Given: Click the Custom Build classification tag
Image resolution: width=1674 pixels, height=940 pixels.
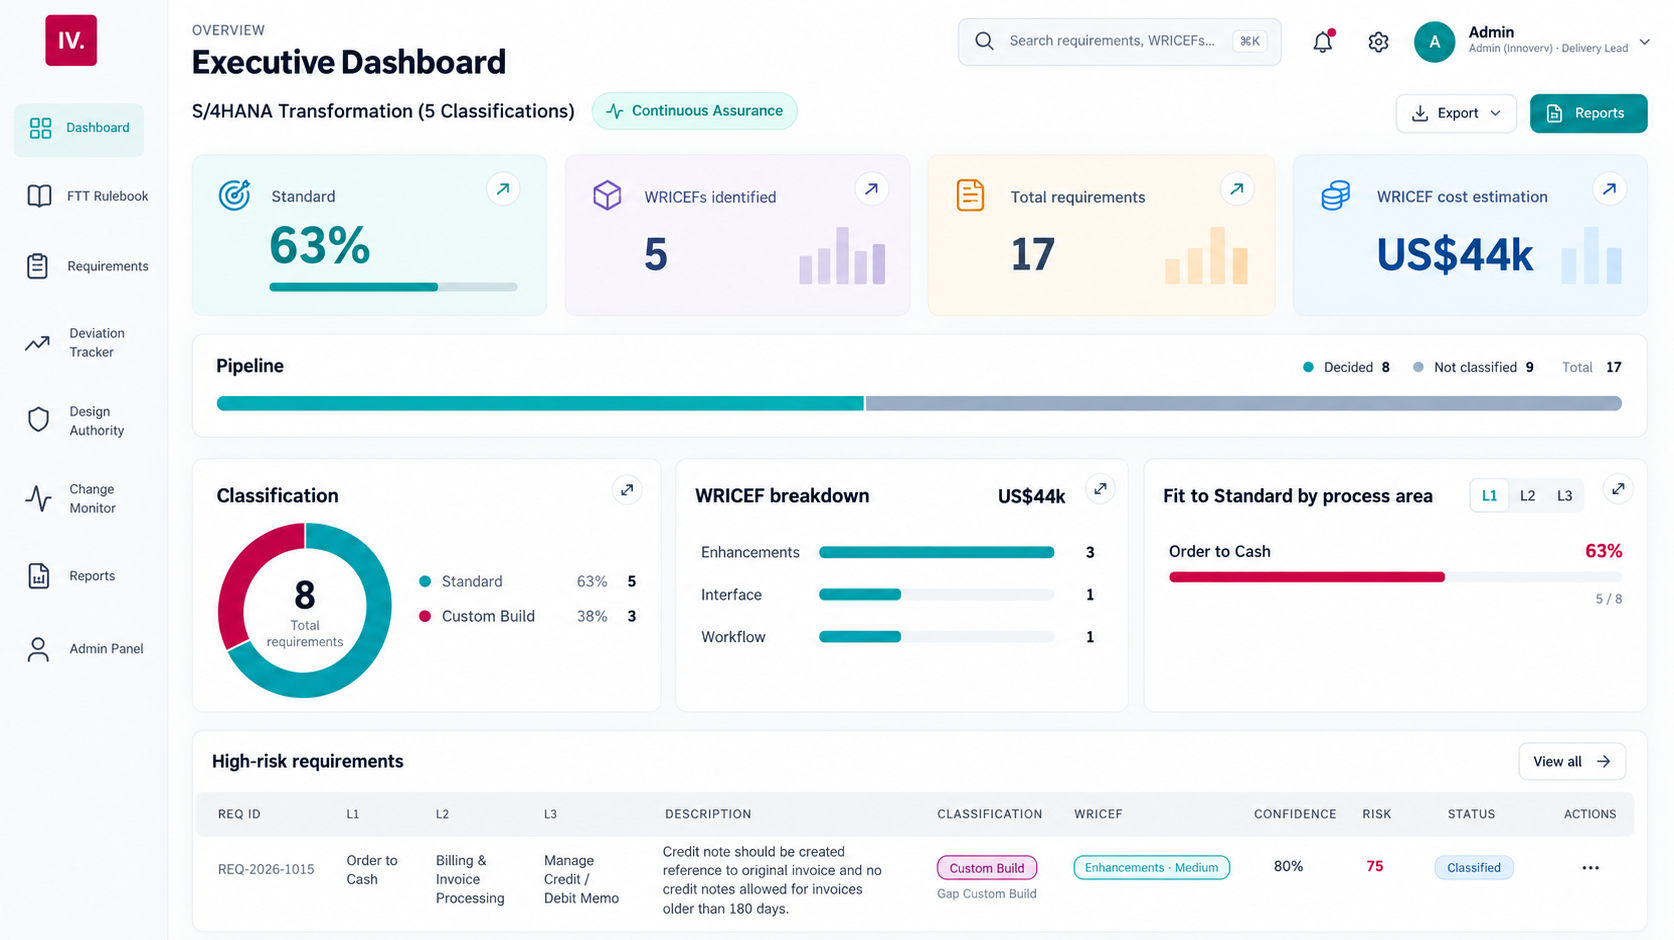Looking at the screenshot, I should point(987,868).
